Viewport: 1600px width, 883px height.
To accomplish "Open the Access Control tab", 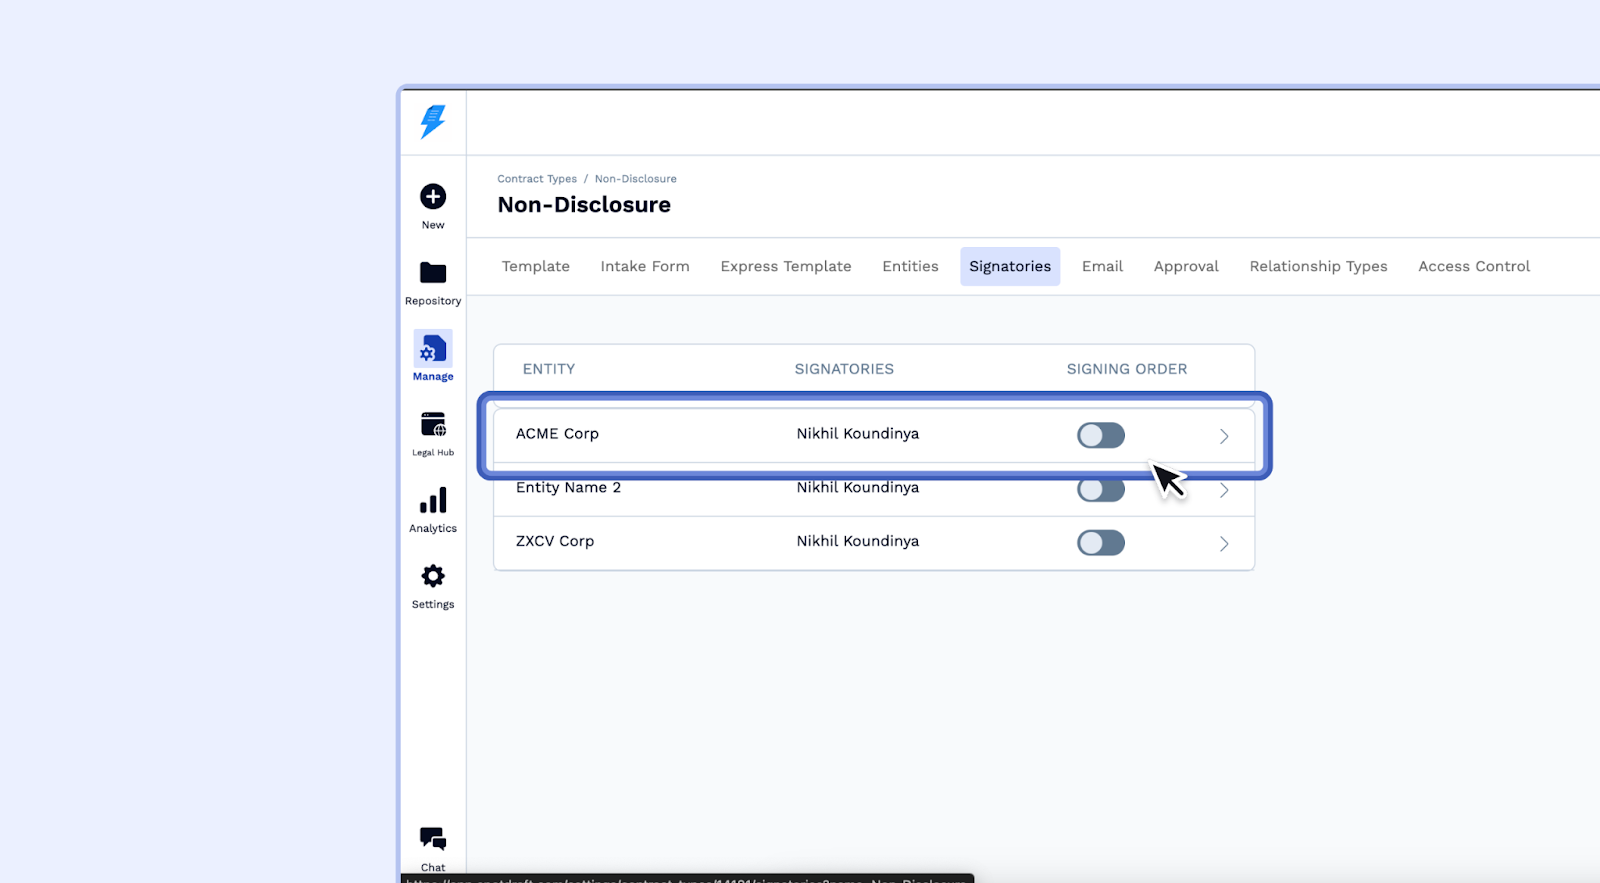I will click(x=1474, y=266).
